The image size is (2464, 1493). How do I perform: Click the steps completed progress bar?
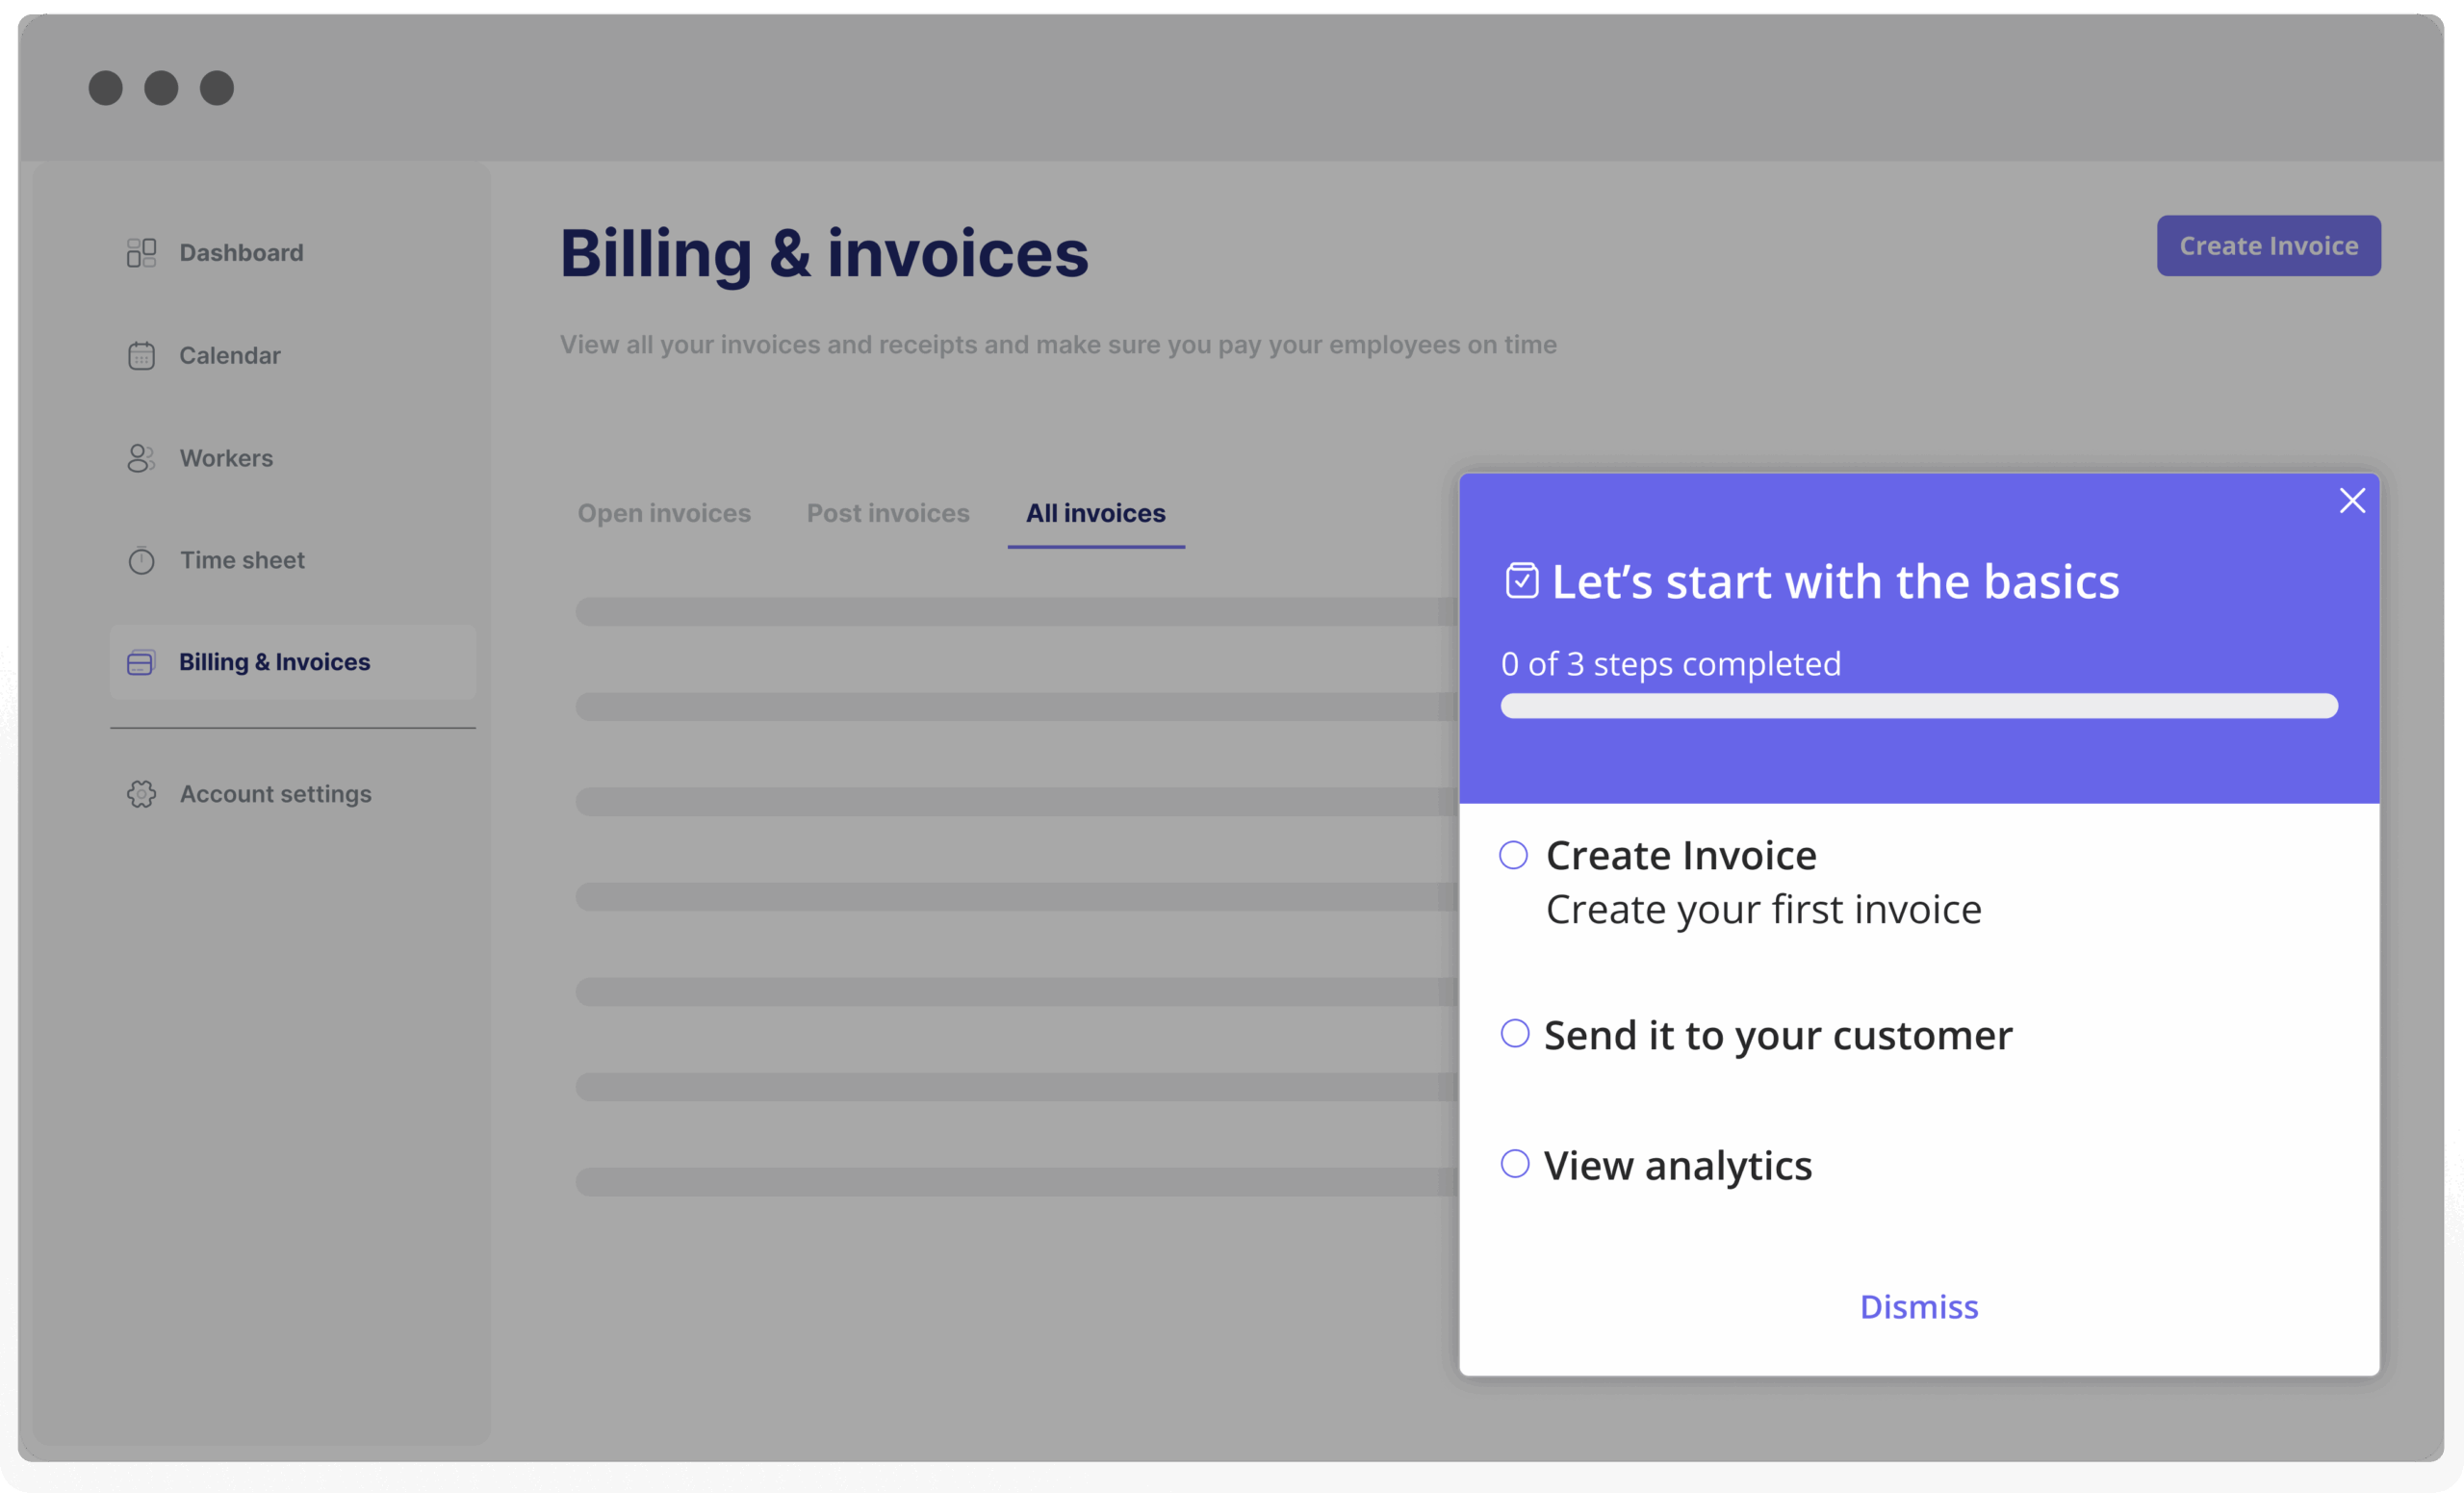pyautogui.click(x=1918, y=706)
